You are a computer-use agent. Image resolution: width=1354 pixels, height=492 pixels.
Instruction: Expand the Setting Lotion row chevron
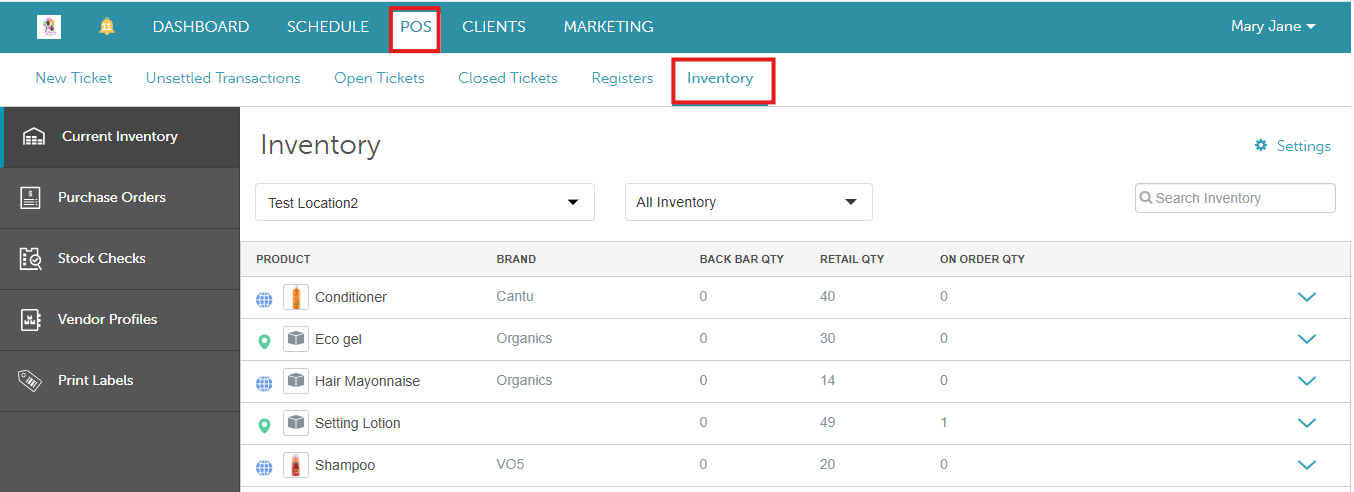(1306, 423)
